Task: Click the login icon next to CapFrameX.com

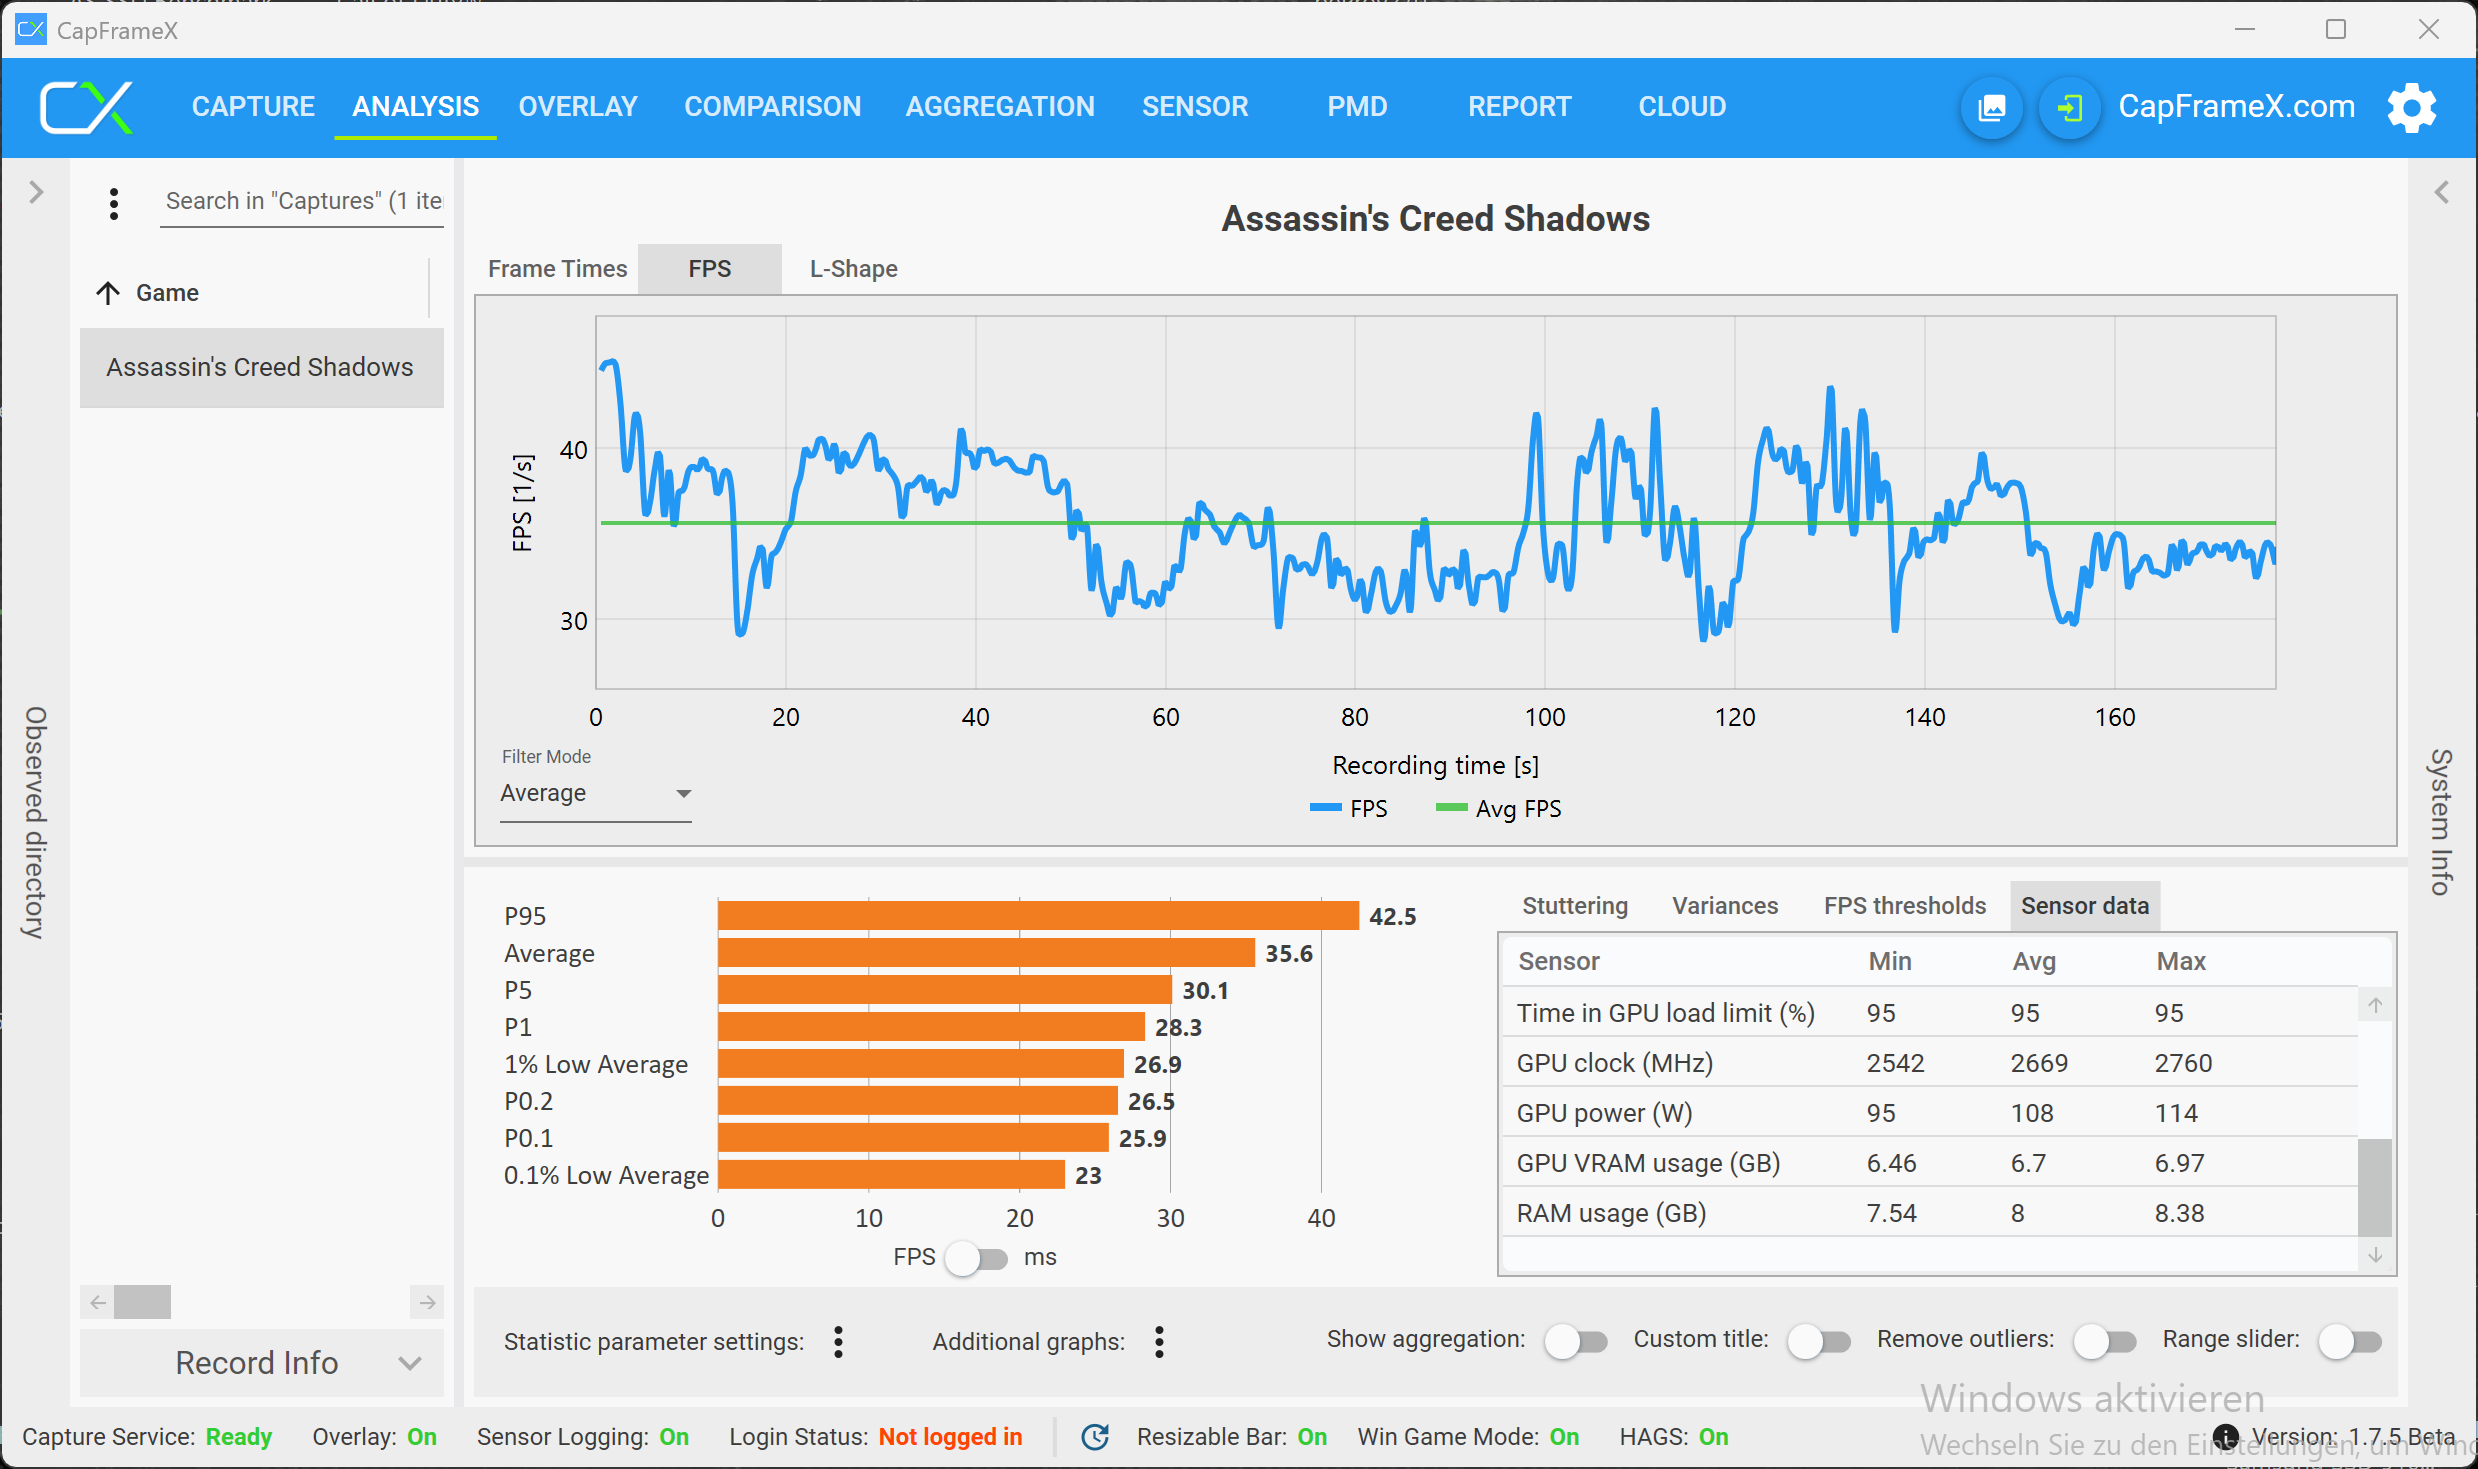Action: 2069,107
